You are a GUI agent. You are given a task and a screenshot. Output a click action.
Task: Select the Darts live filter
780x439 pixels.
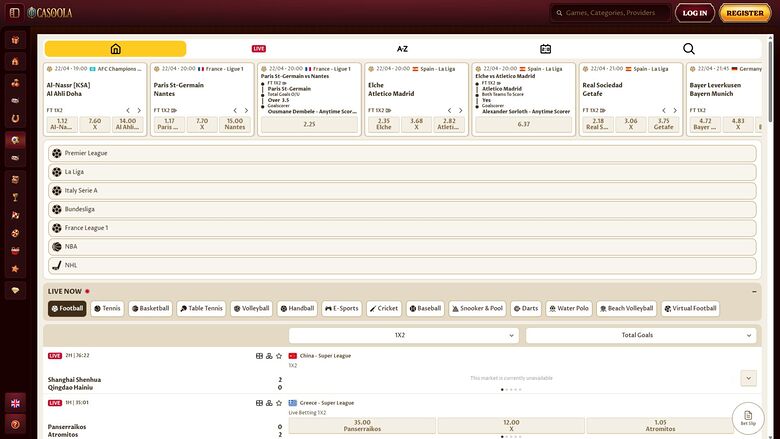click(x=526, y=308)
